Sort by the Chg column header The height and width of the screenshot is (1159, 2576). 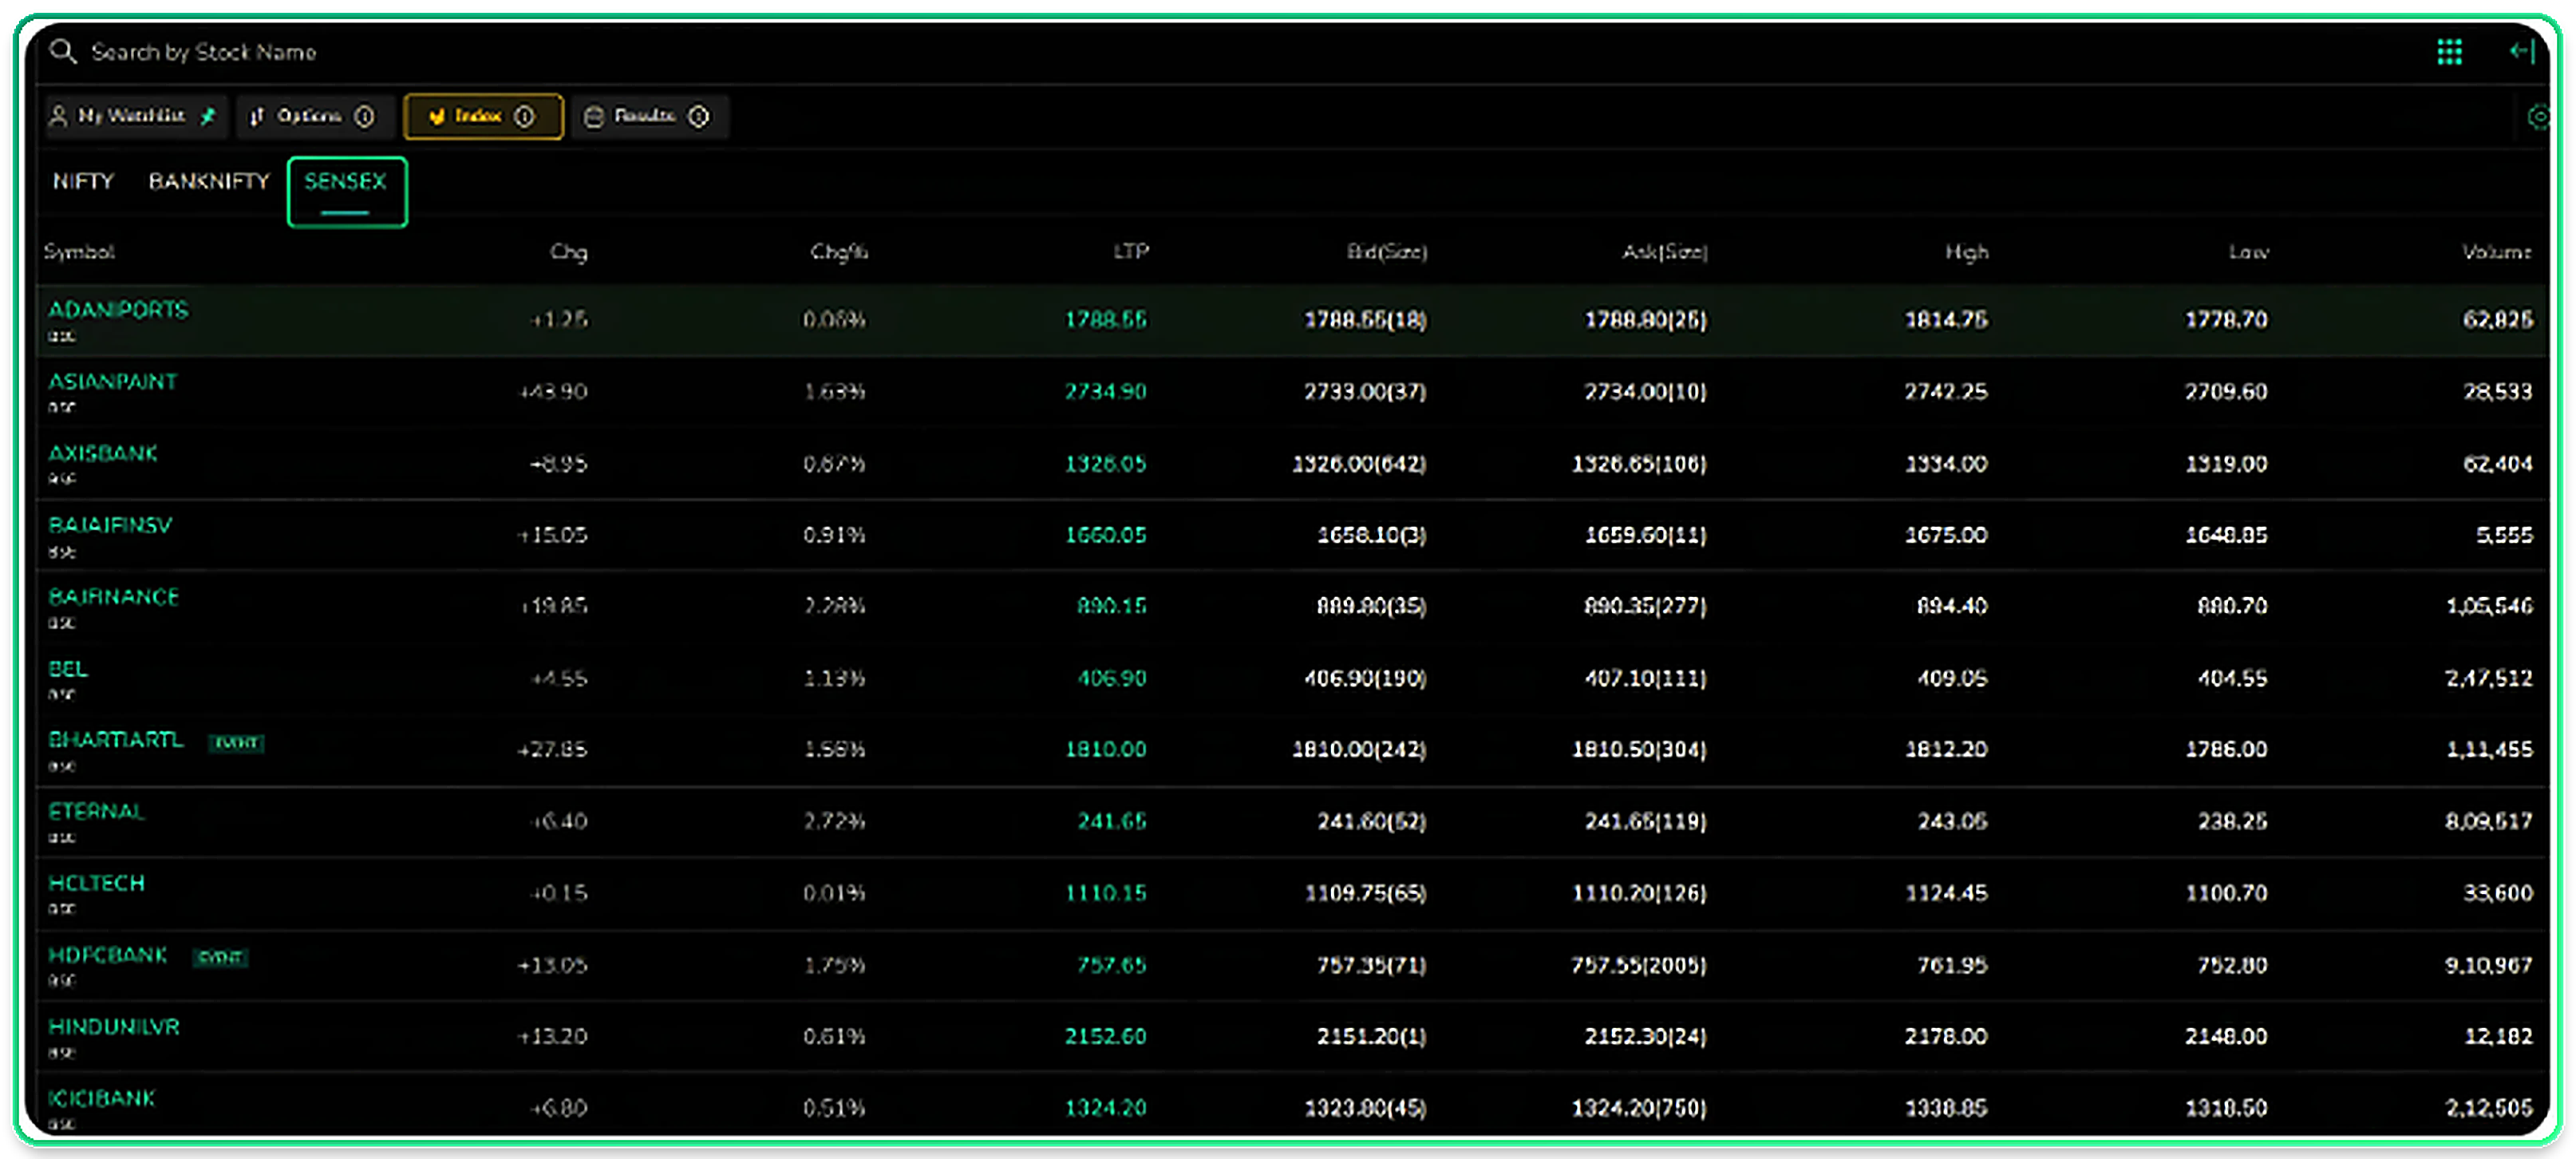569,252
